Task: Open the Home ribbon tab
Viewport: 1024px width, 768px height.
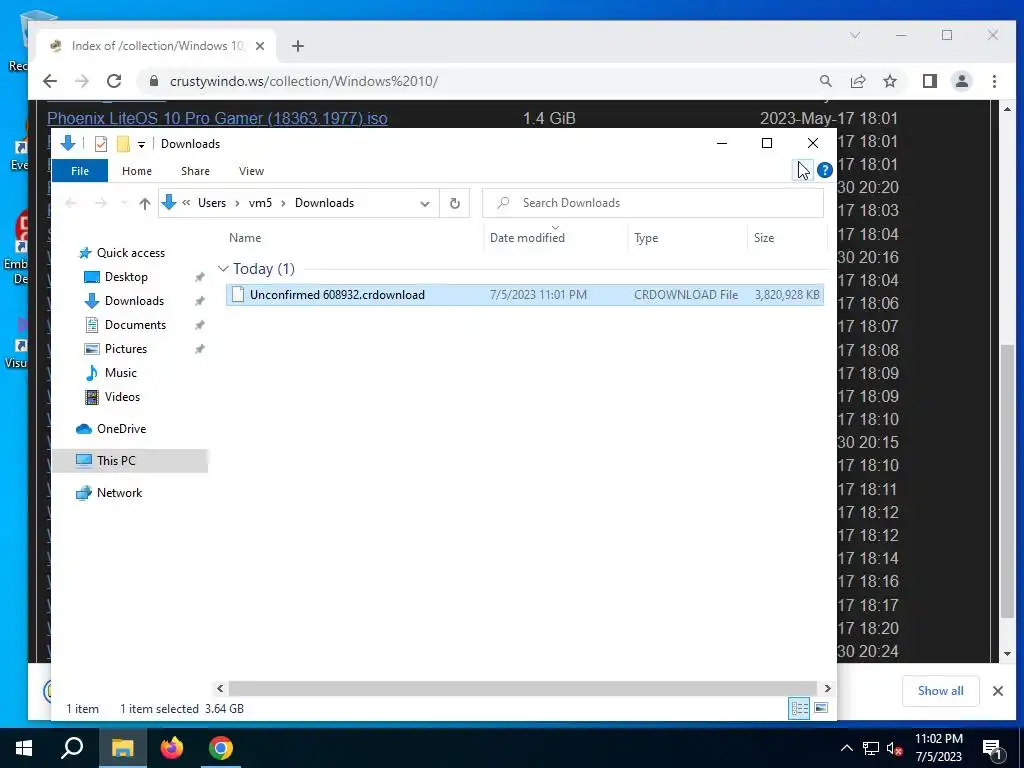Action: tap(136, 171)
